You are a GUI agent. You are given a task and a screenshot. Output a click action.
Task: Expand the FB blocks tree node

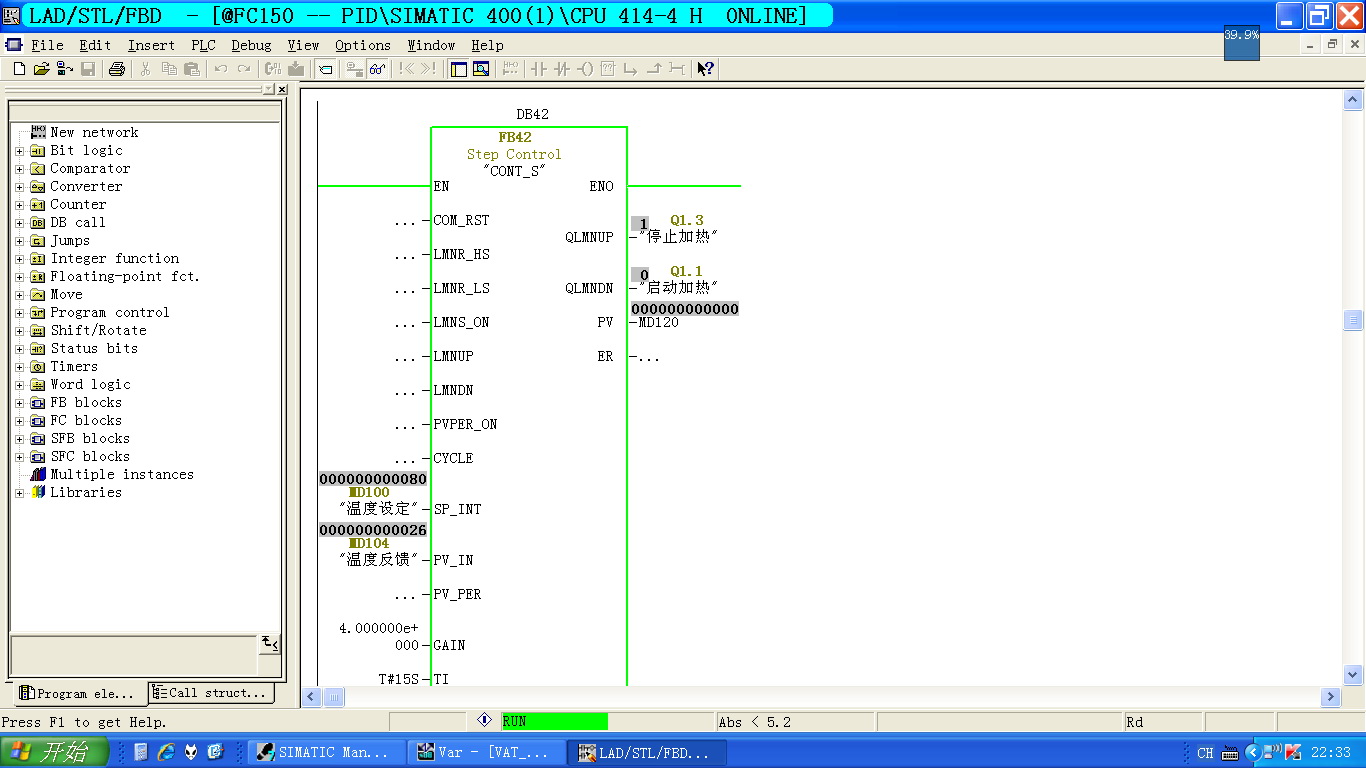[19, 403]
